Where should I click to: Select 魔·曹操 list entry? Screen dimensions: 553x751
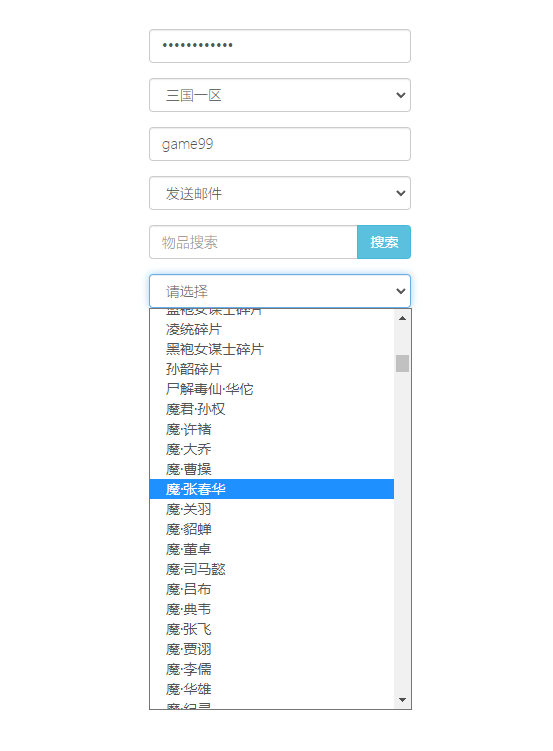pyautogui.click(x=271, y=469)
